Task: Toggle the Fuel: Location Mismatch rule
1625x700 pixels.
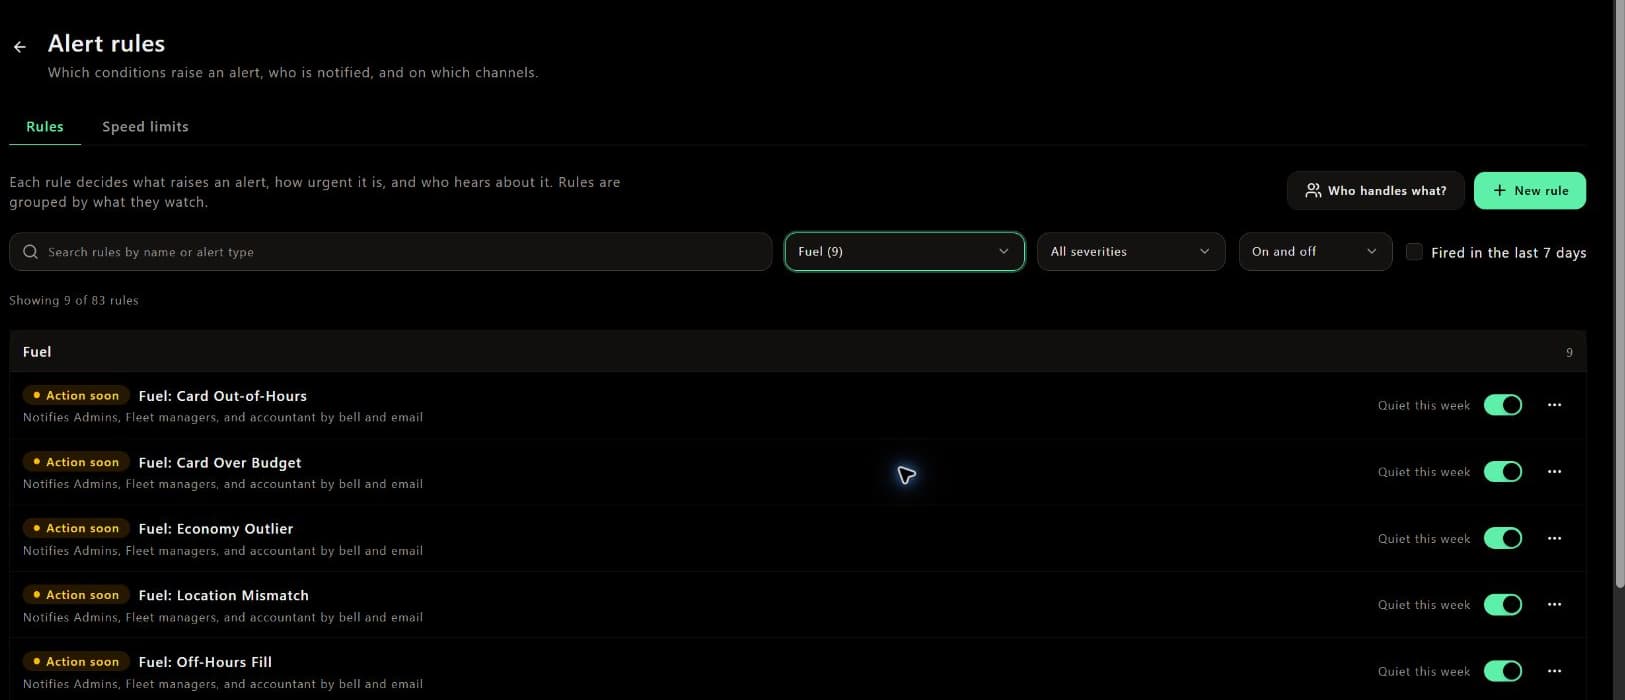Action: pos(1503,605)
